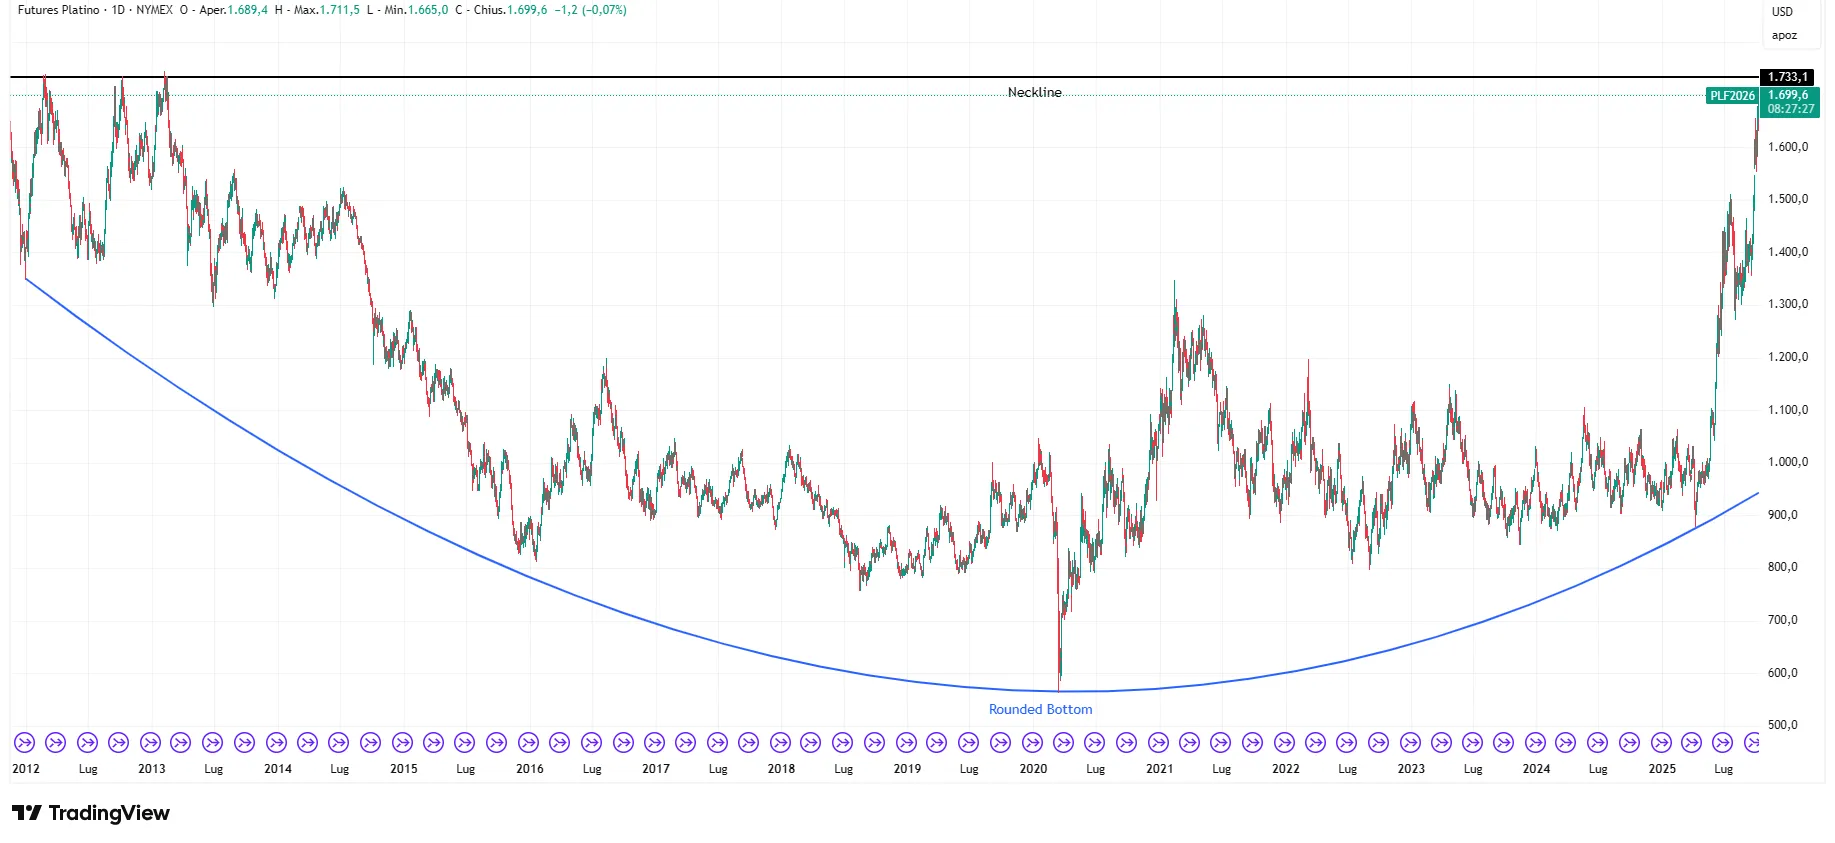The width and height of the screenshot is (1835, 843).
Task: Select the Neckline text label
Action: pyautogui.click(x=1035, y=92)
